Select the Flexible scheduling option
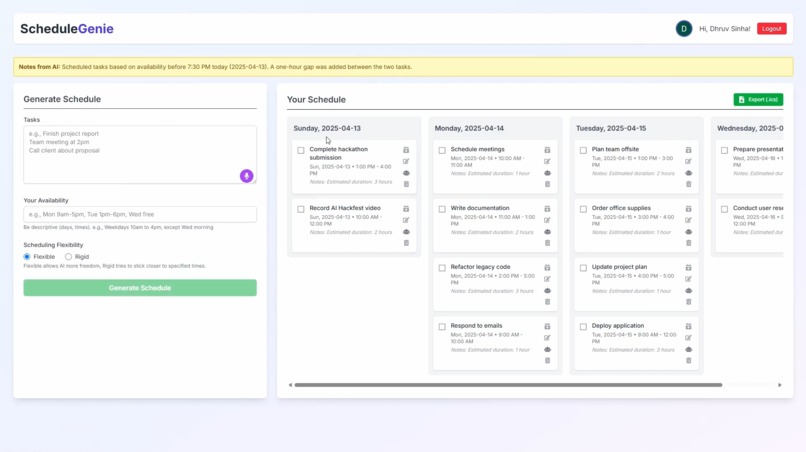Viewport: 806px width, 452px height. coord(27,257)
